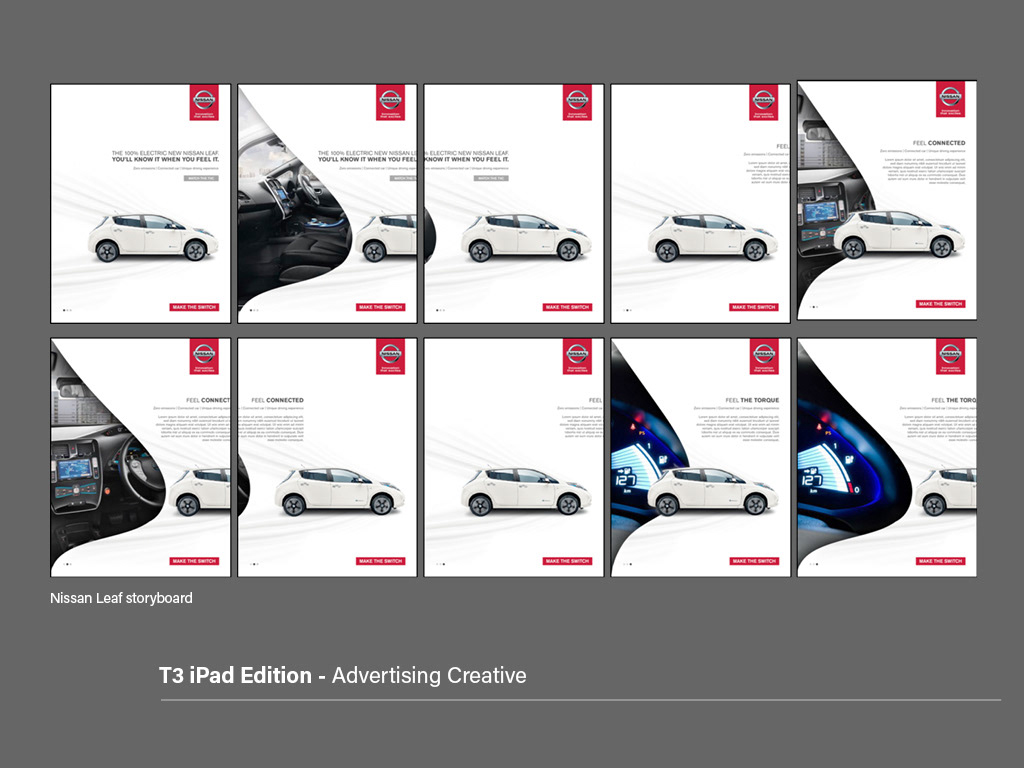Click Make The Switch in bottom row's second frame
Viewport: 1024px width, 768px height.
tap(381, 561)
